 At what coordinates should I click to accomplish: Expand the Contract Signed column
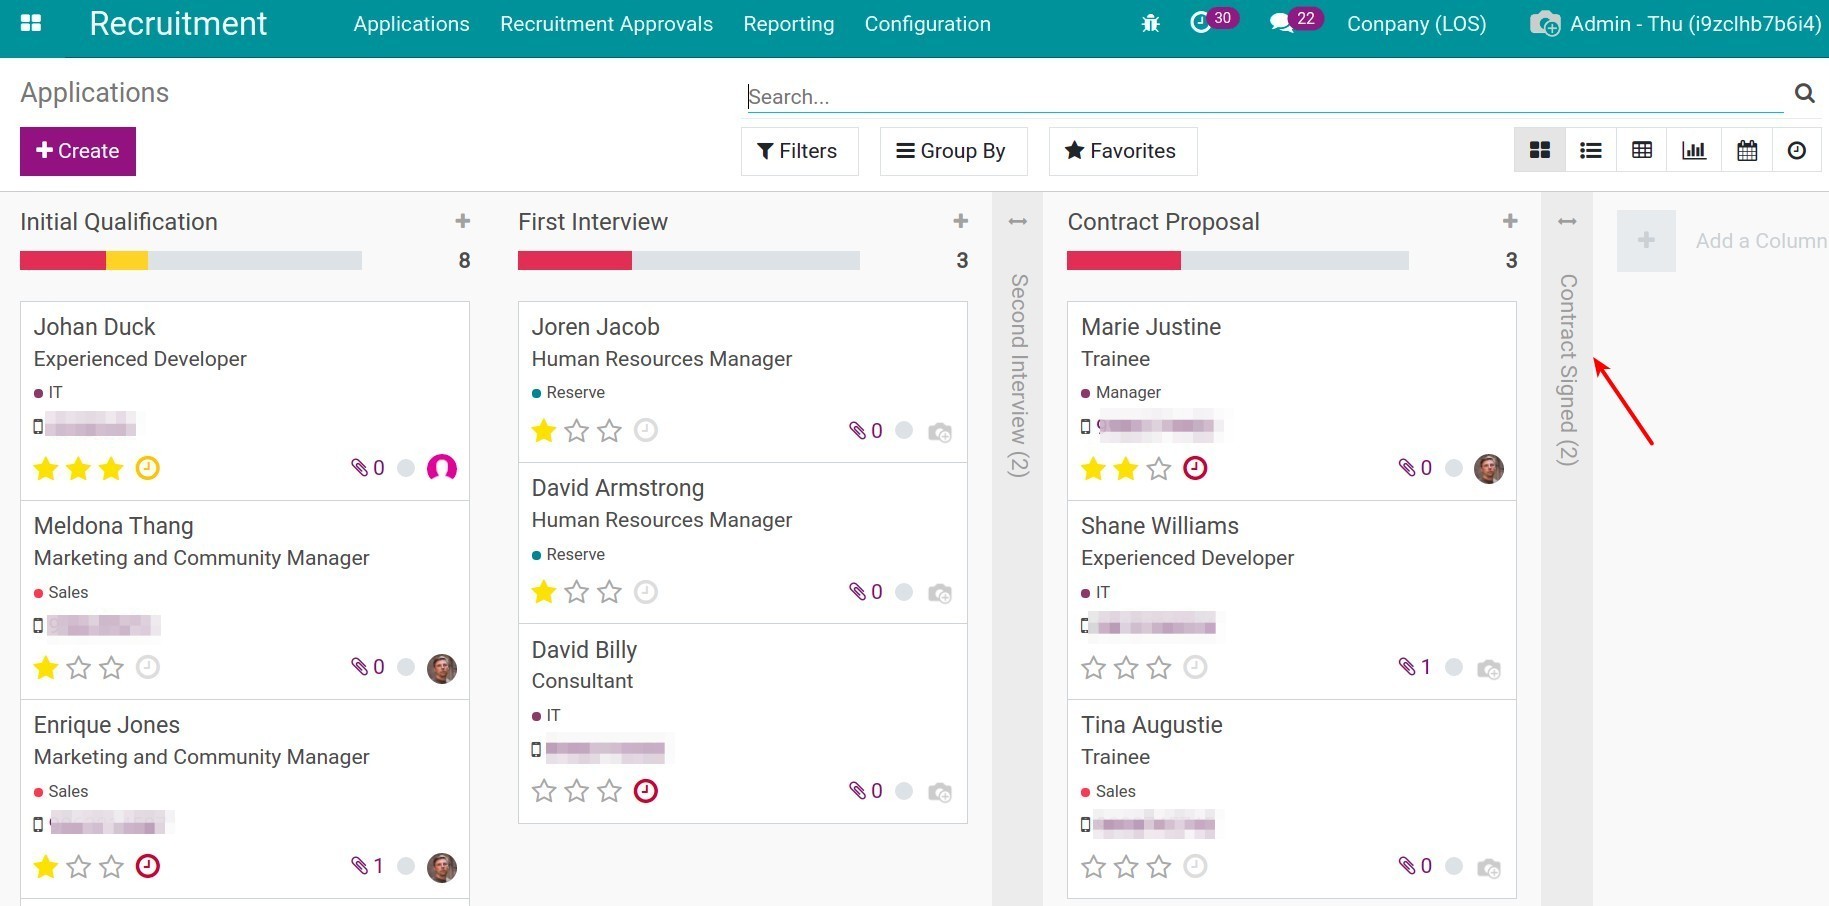coord(1566,221)
